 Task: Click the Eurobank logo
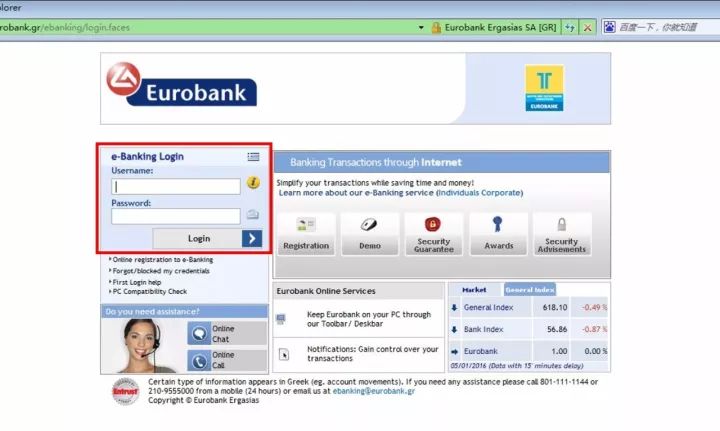pyautogui.click(x=181, y=85)
